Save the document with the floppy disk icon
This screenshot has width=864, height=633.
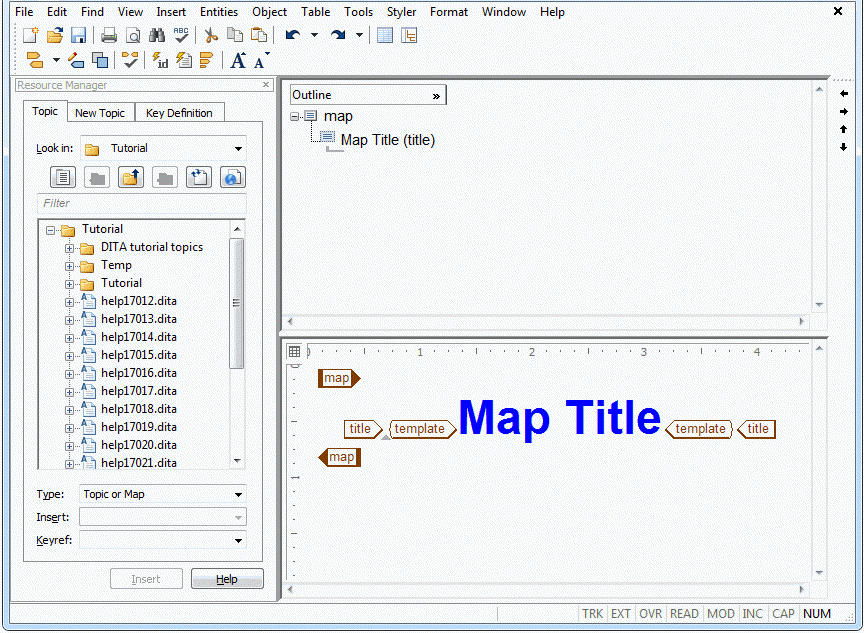(x=78, y=35)
